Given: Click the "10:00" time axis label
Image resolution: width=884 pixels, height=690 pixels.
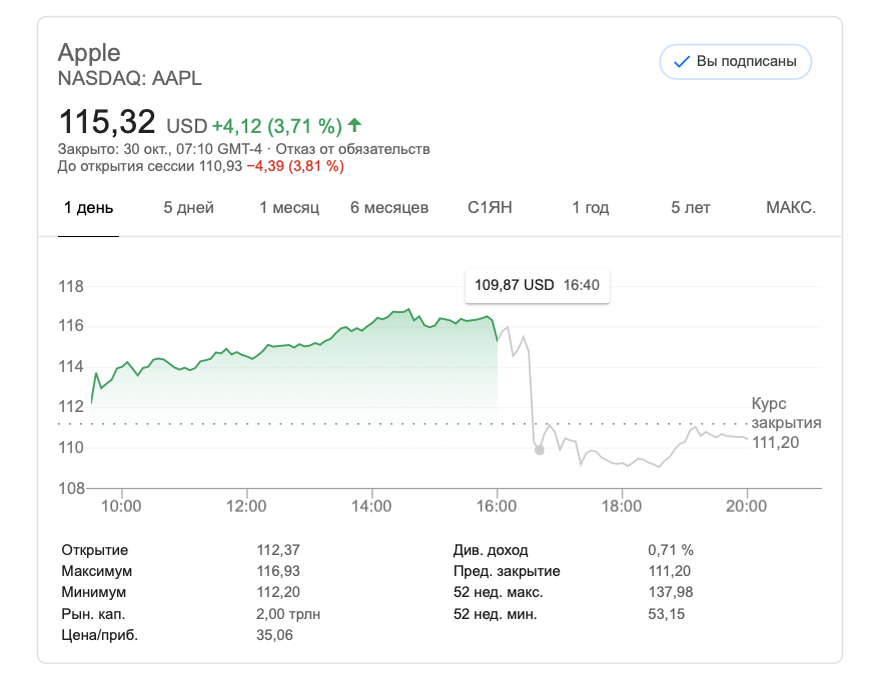Looking at the screenshot, I should 121,506.
